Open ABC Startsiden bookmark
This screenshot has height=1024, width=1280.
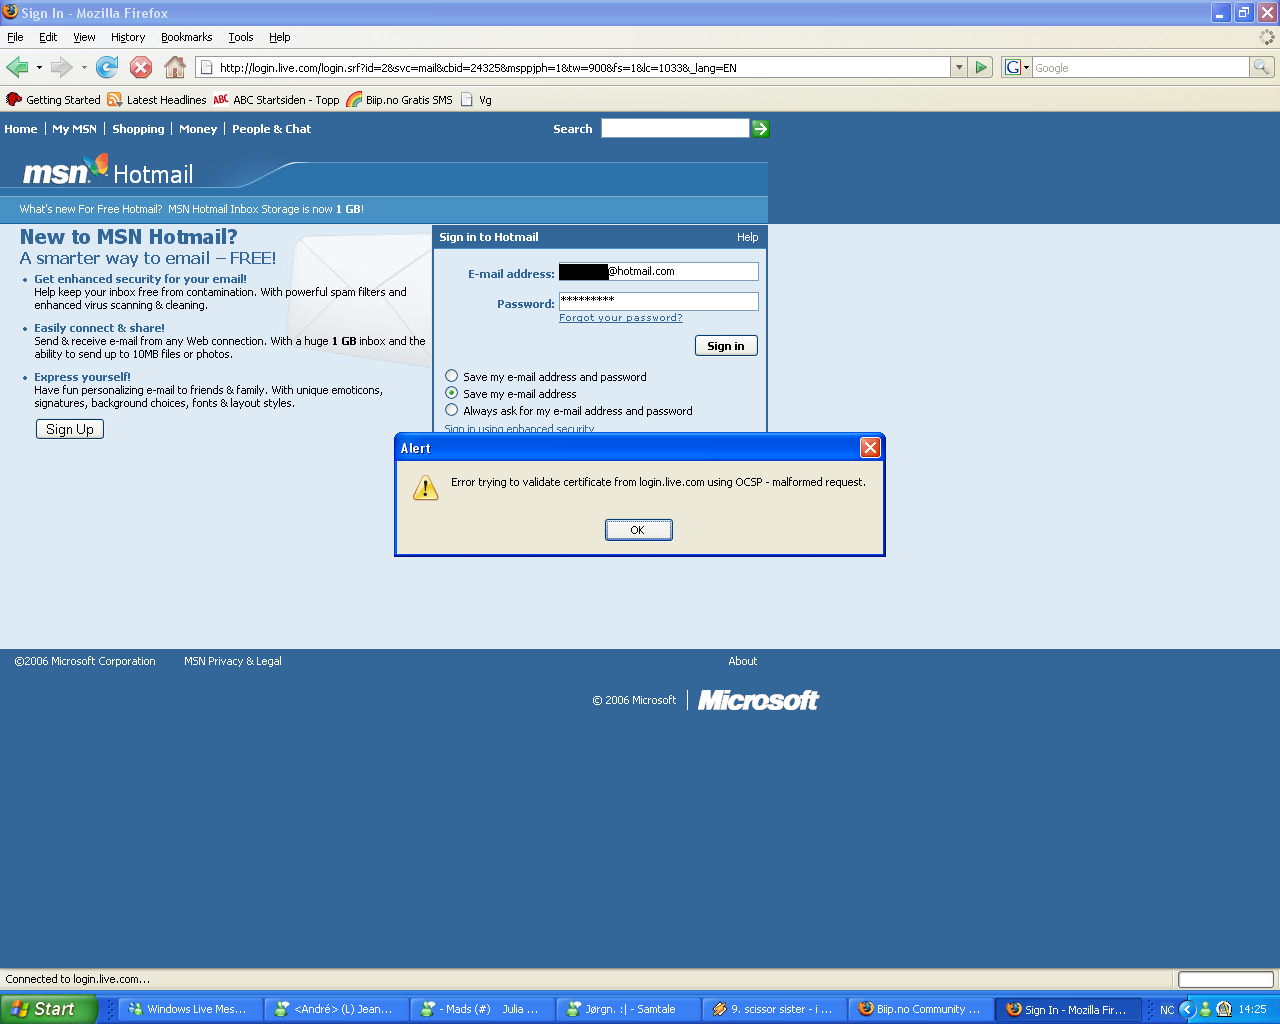click(x=277, y=100)
